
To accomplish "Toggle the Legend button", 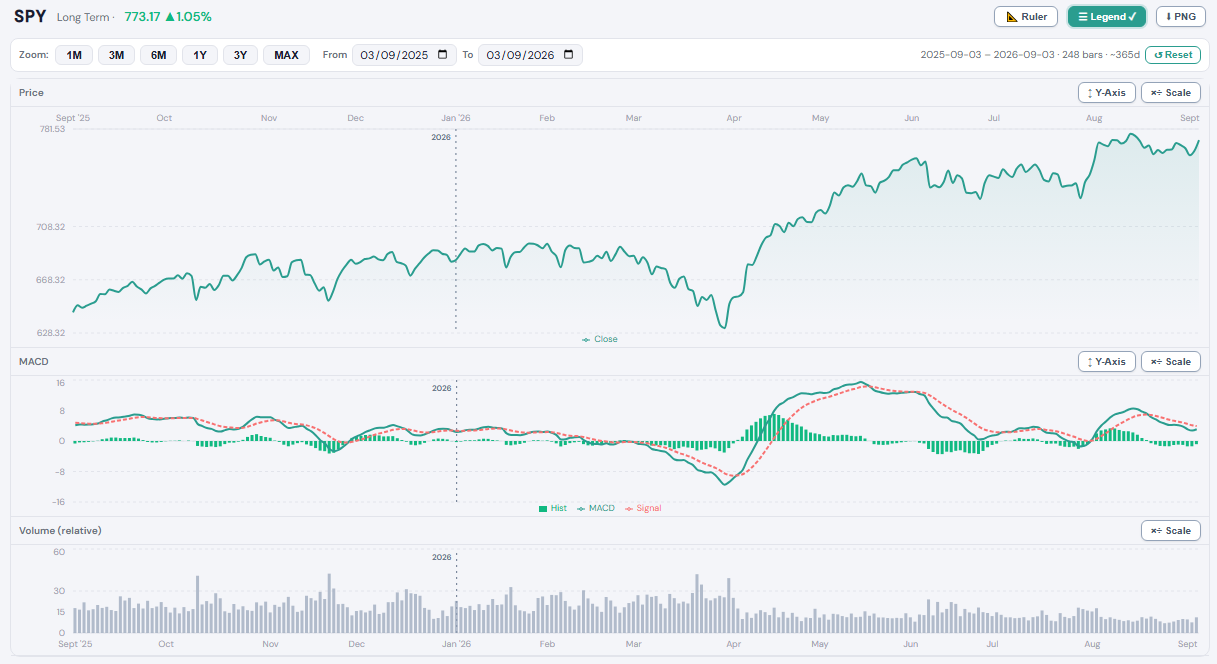I will [x=1106, y=16].
